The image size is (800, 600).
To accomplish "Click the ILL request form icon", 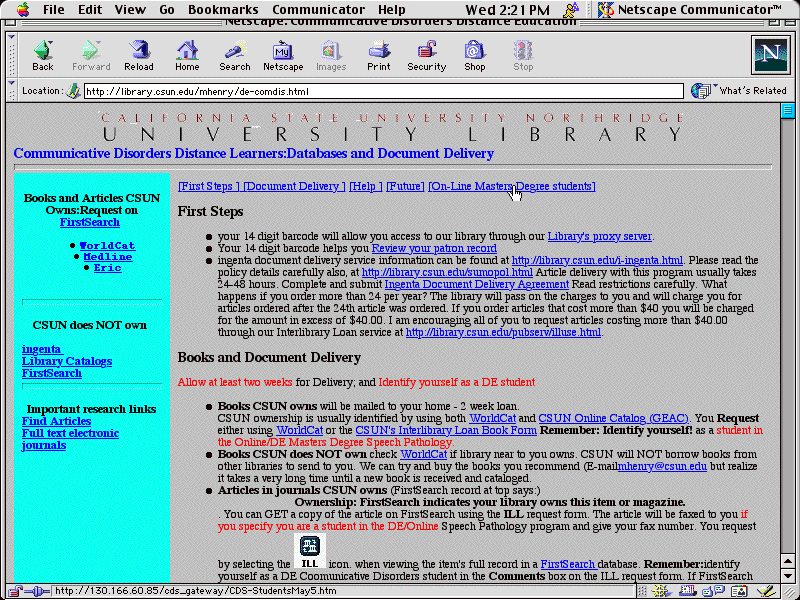I will pyautogui.click(x=310, y=552).
